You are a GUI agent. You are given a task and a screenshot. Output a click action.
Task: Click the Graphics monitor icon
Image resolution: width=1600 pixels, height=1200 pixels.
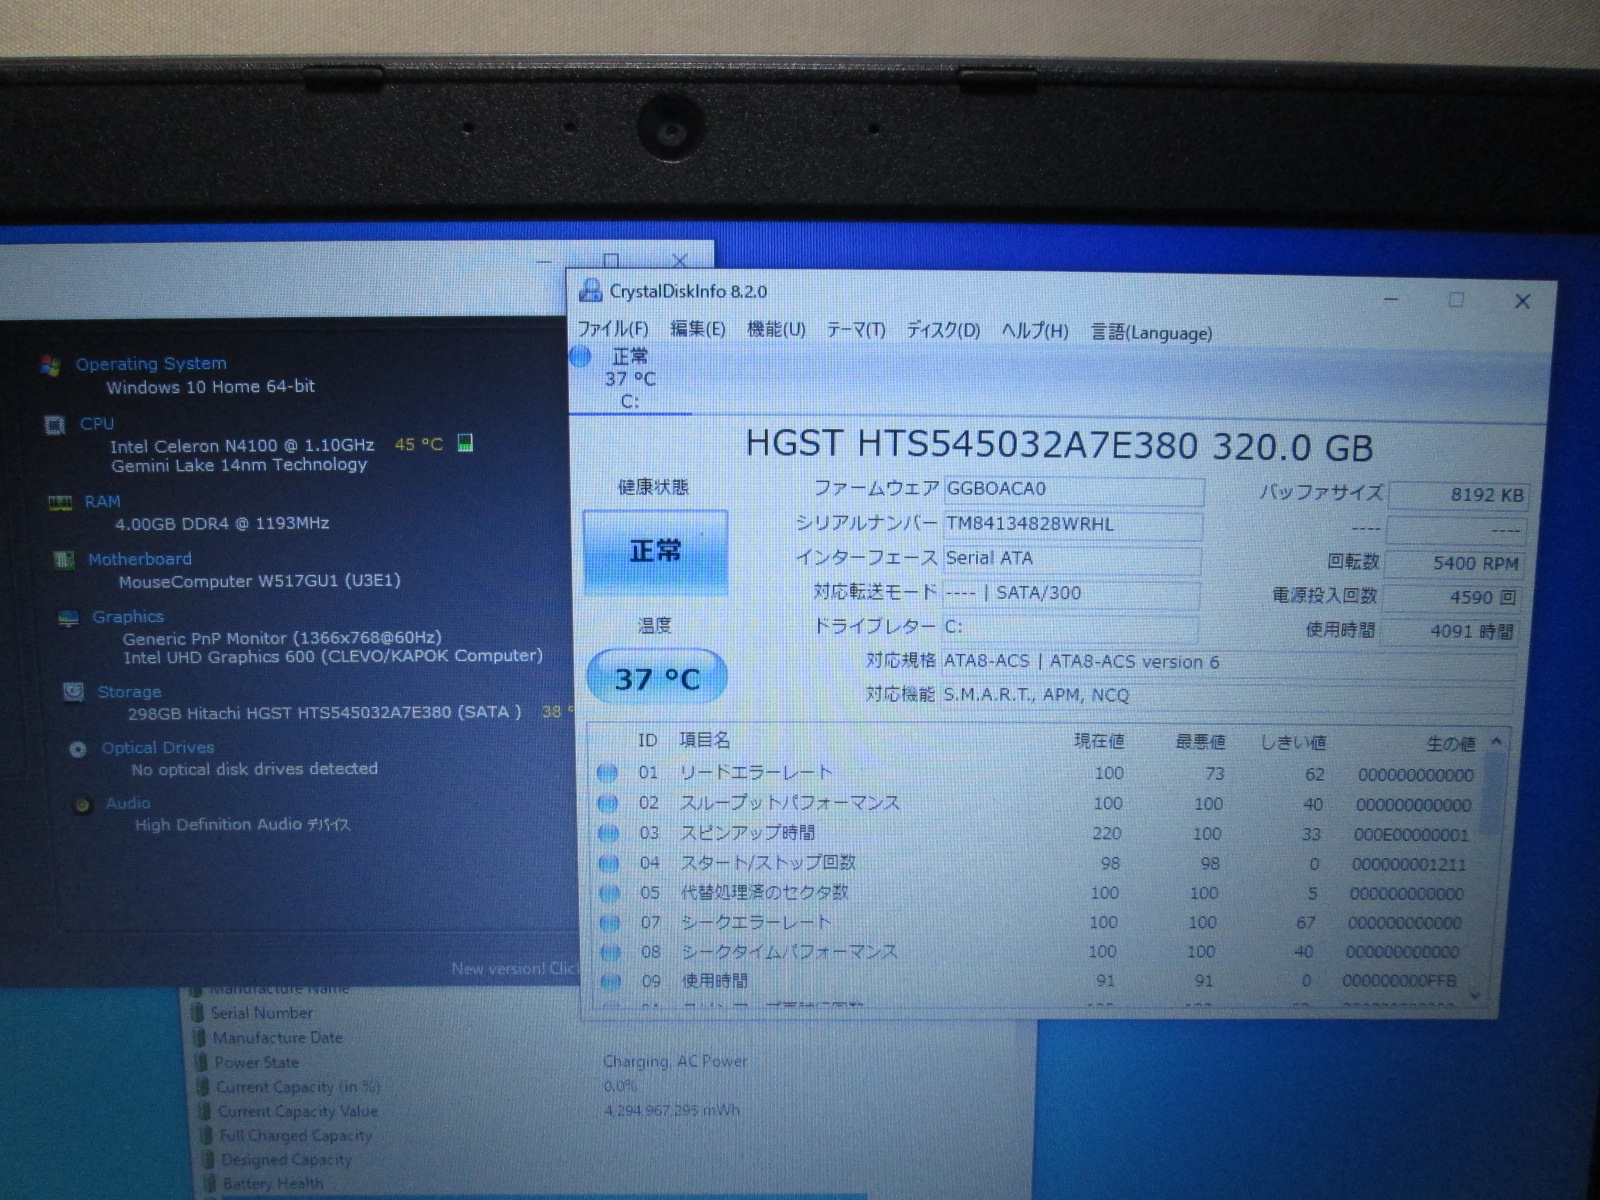coord(68,619)
